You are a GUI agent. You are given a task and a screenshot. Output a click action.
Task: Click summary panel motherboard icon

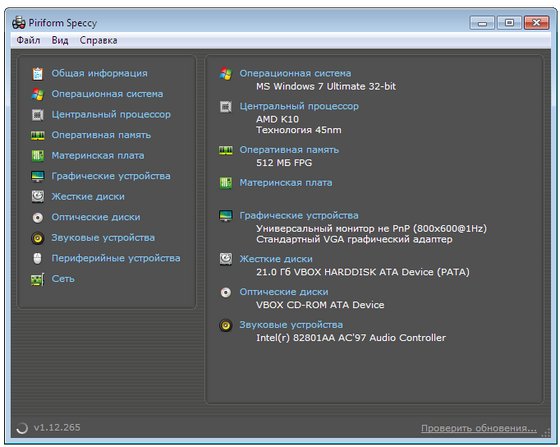point(226,183)
